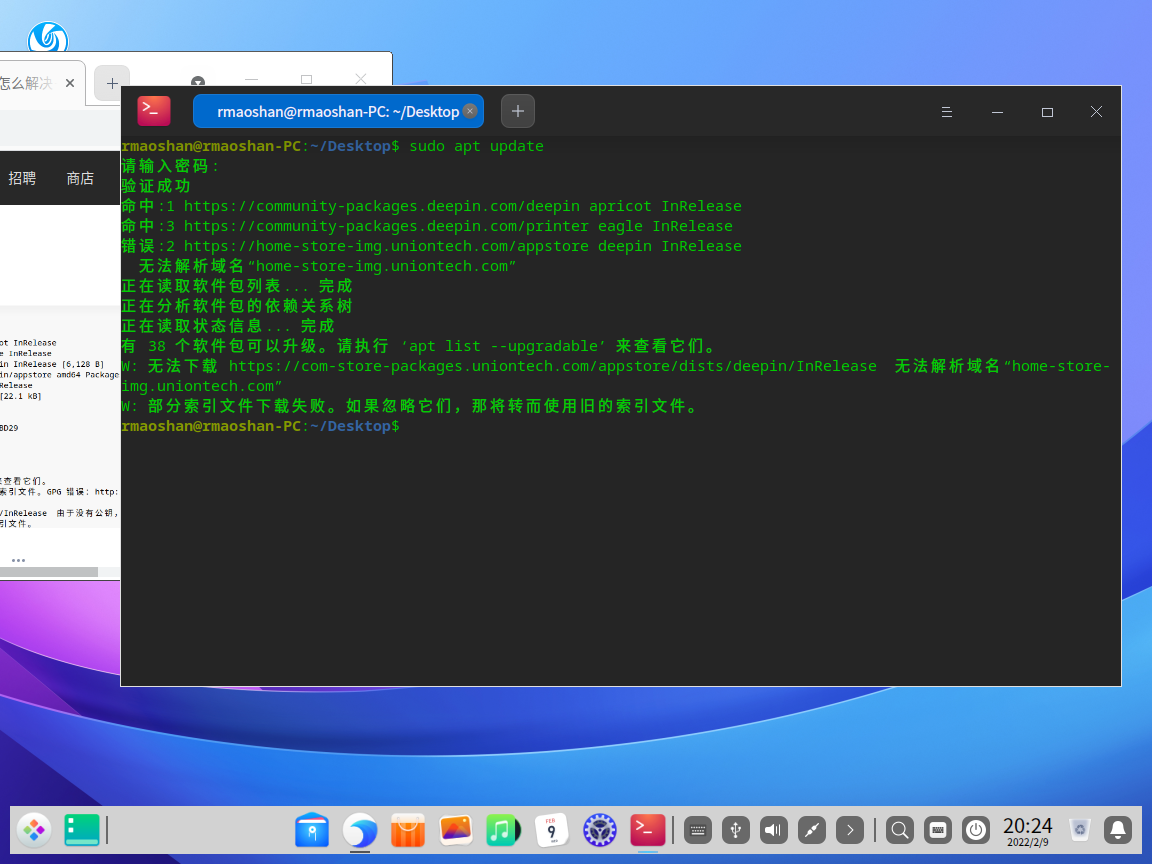1152x864 pixels.
Task: Open the file manager from the dock
Action: (x=312, y=829)
